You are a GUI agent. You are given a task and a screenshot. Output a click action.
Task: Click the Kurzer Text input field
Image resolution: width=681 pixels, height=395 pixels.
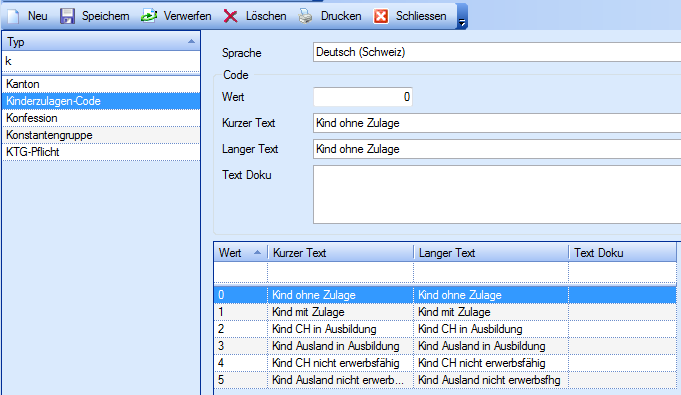pos(497,123)
